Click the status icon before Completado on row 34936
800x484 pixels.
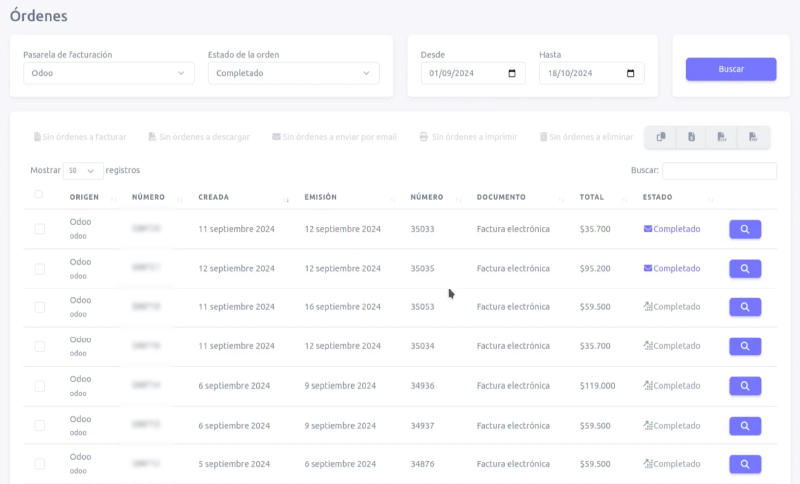(x=648, y=386)
